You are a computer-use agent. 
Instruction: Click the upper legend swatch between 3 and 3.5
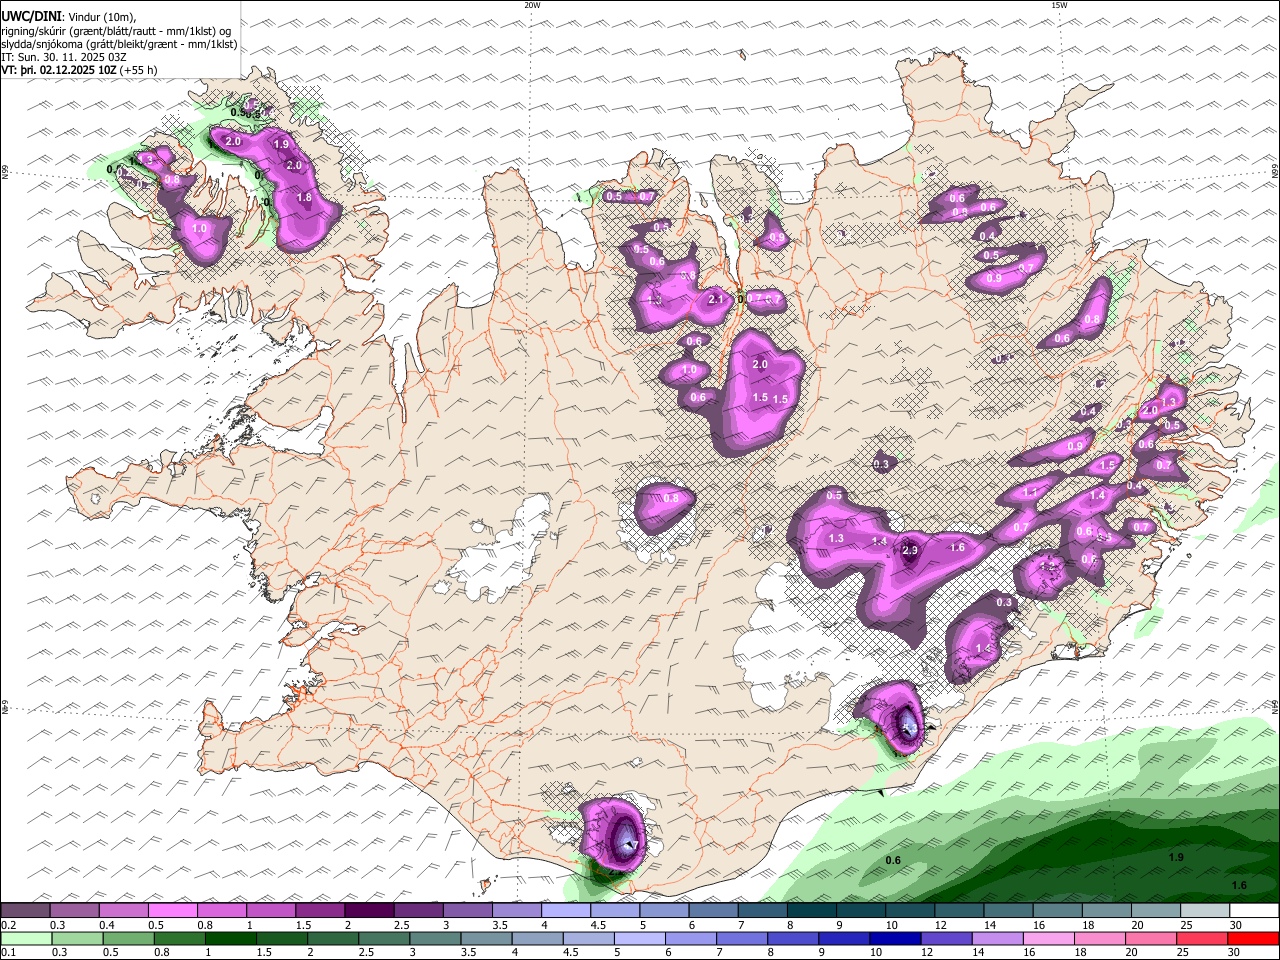467,911
